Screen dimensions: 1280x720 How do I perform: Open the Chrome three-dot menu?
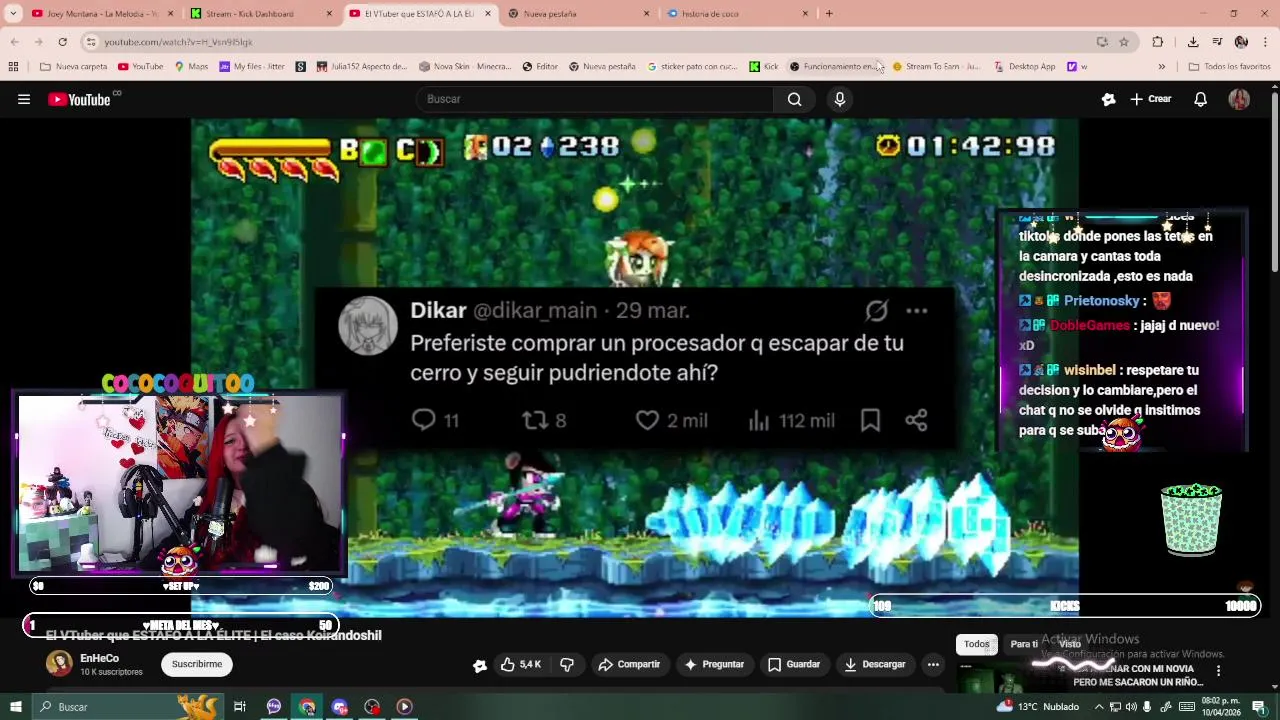[x=1265, y=42]
